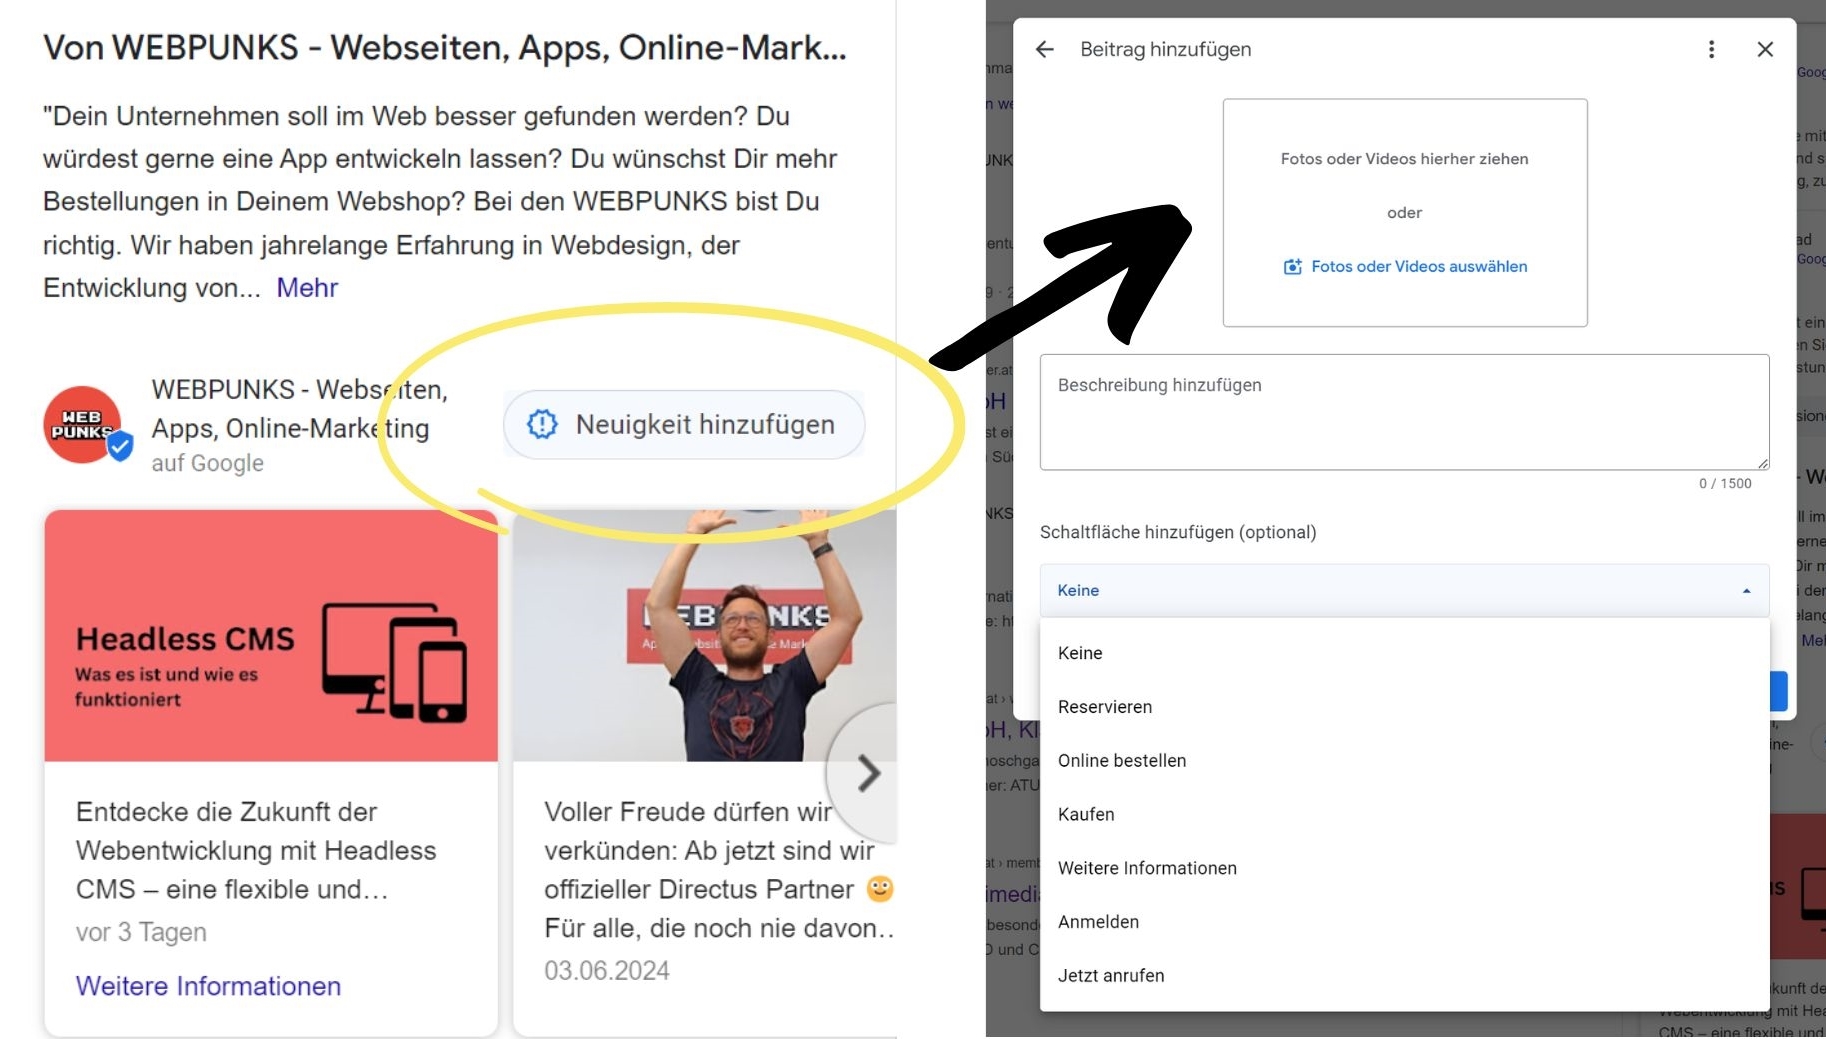
Task: Close the Beitrag hinzufügen dialog
Action: [x=1765, y=49]
